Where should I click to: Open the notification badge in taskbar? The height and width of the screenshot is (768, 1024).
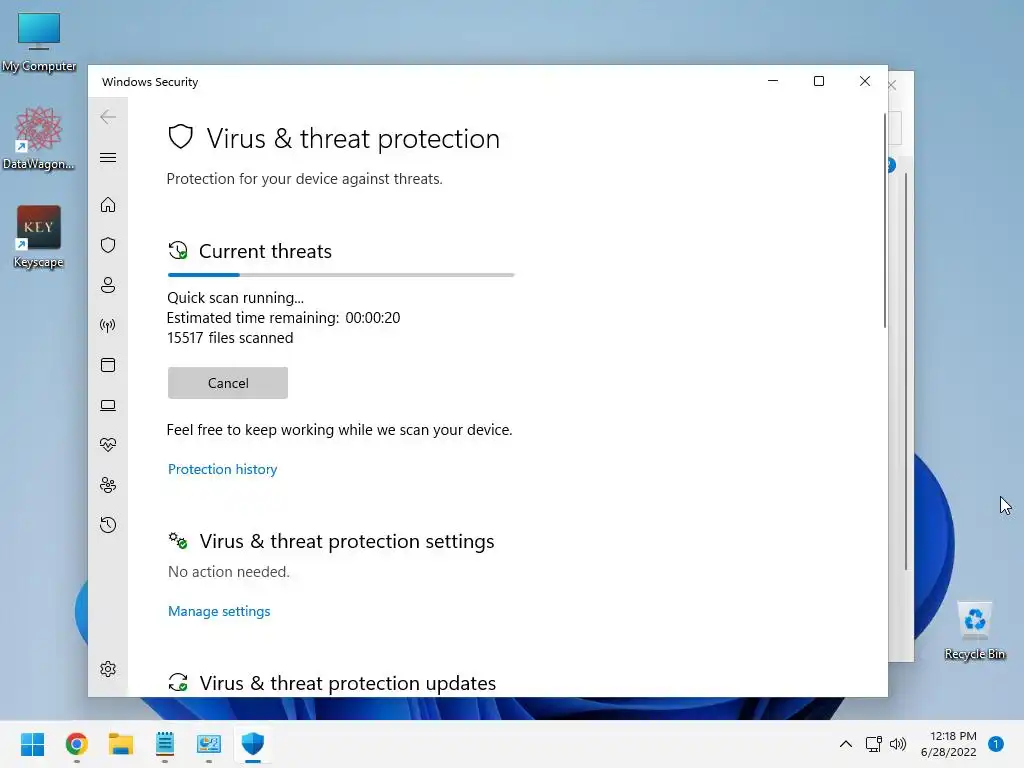click(996, 744)
